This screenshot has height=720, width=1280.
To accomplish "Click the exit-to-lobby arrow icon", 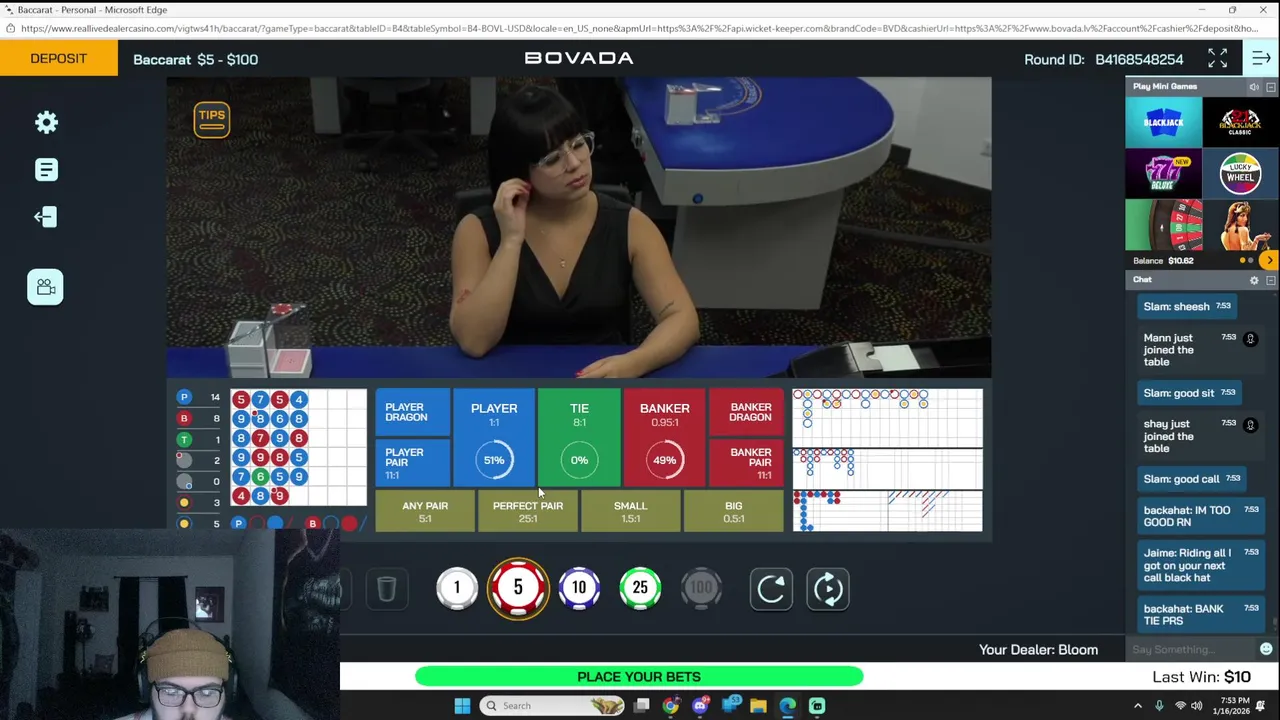I will click(45, 217).
